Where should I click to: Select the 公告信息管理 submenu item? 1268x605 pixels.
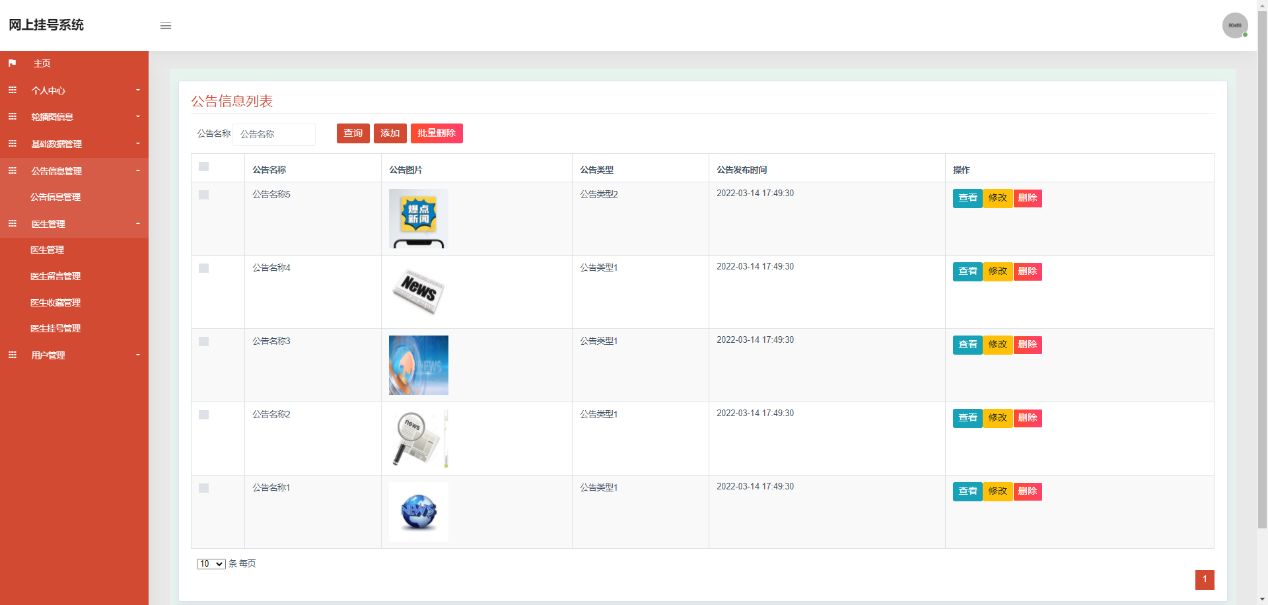[x=56, y=197]
